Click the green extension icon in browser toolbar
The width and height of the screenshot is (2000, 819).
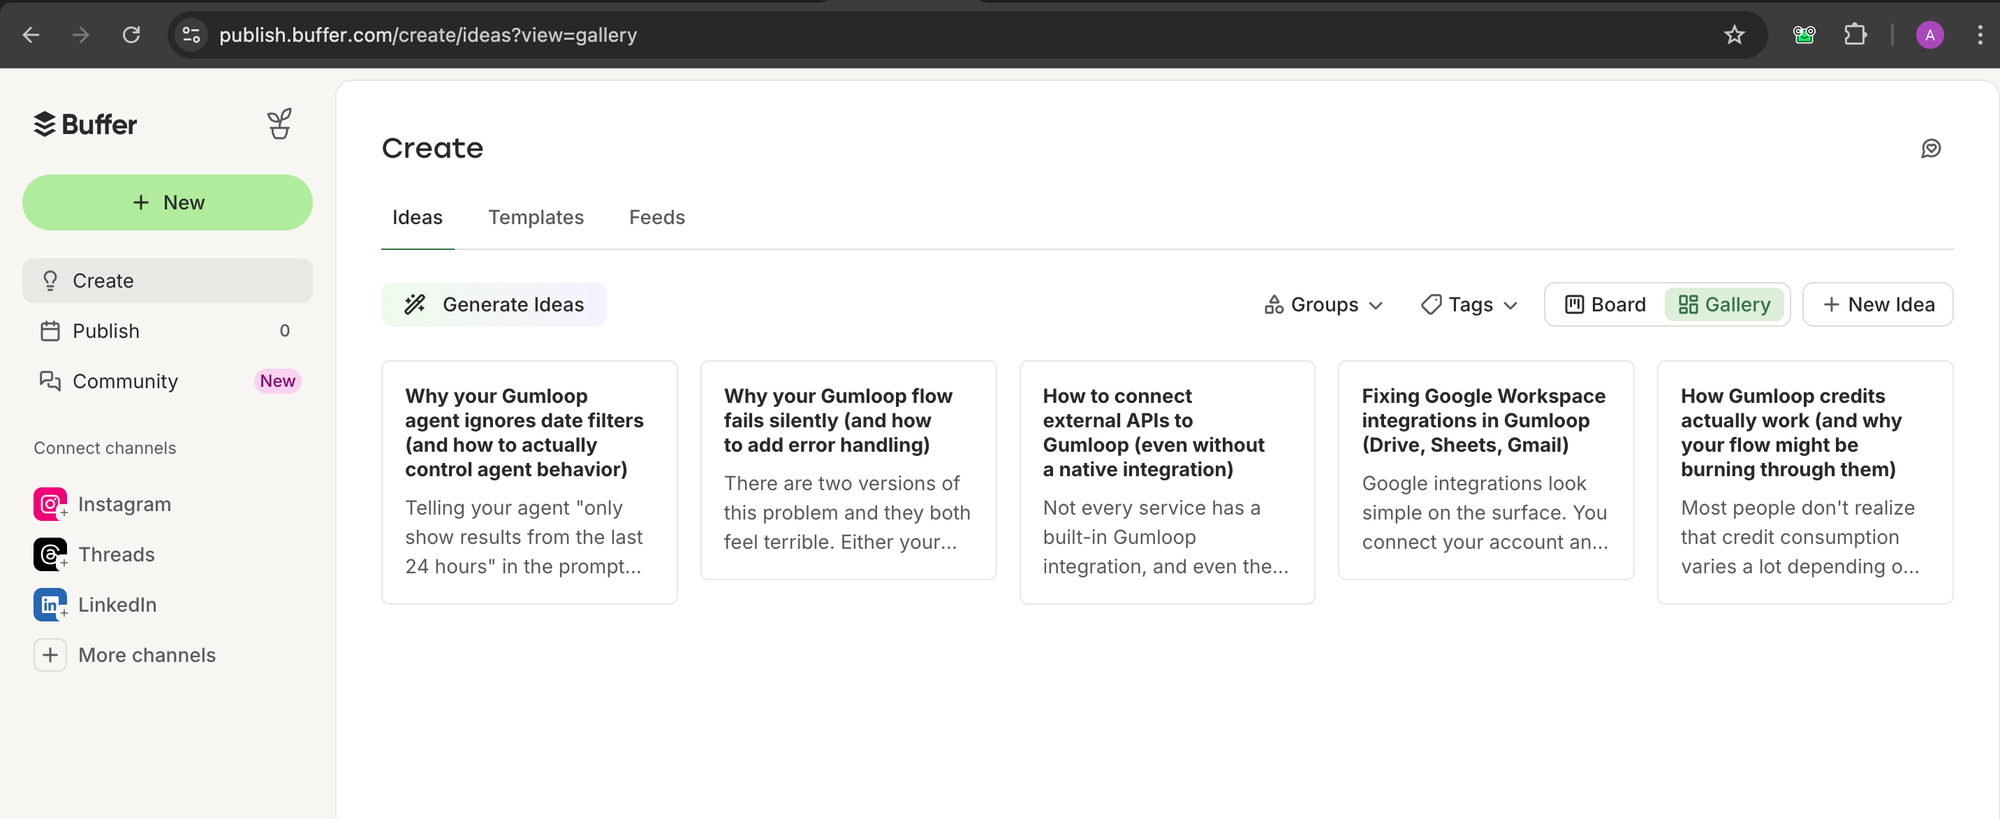click(x=1804, y=35)
